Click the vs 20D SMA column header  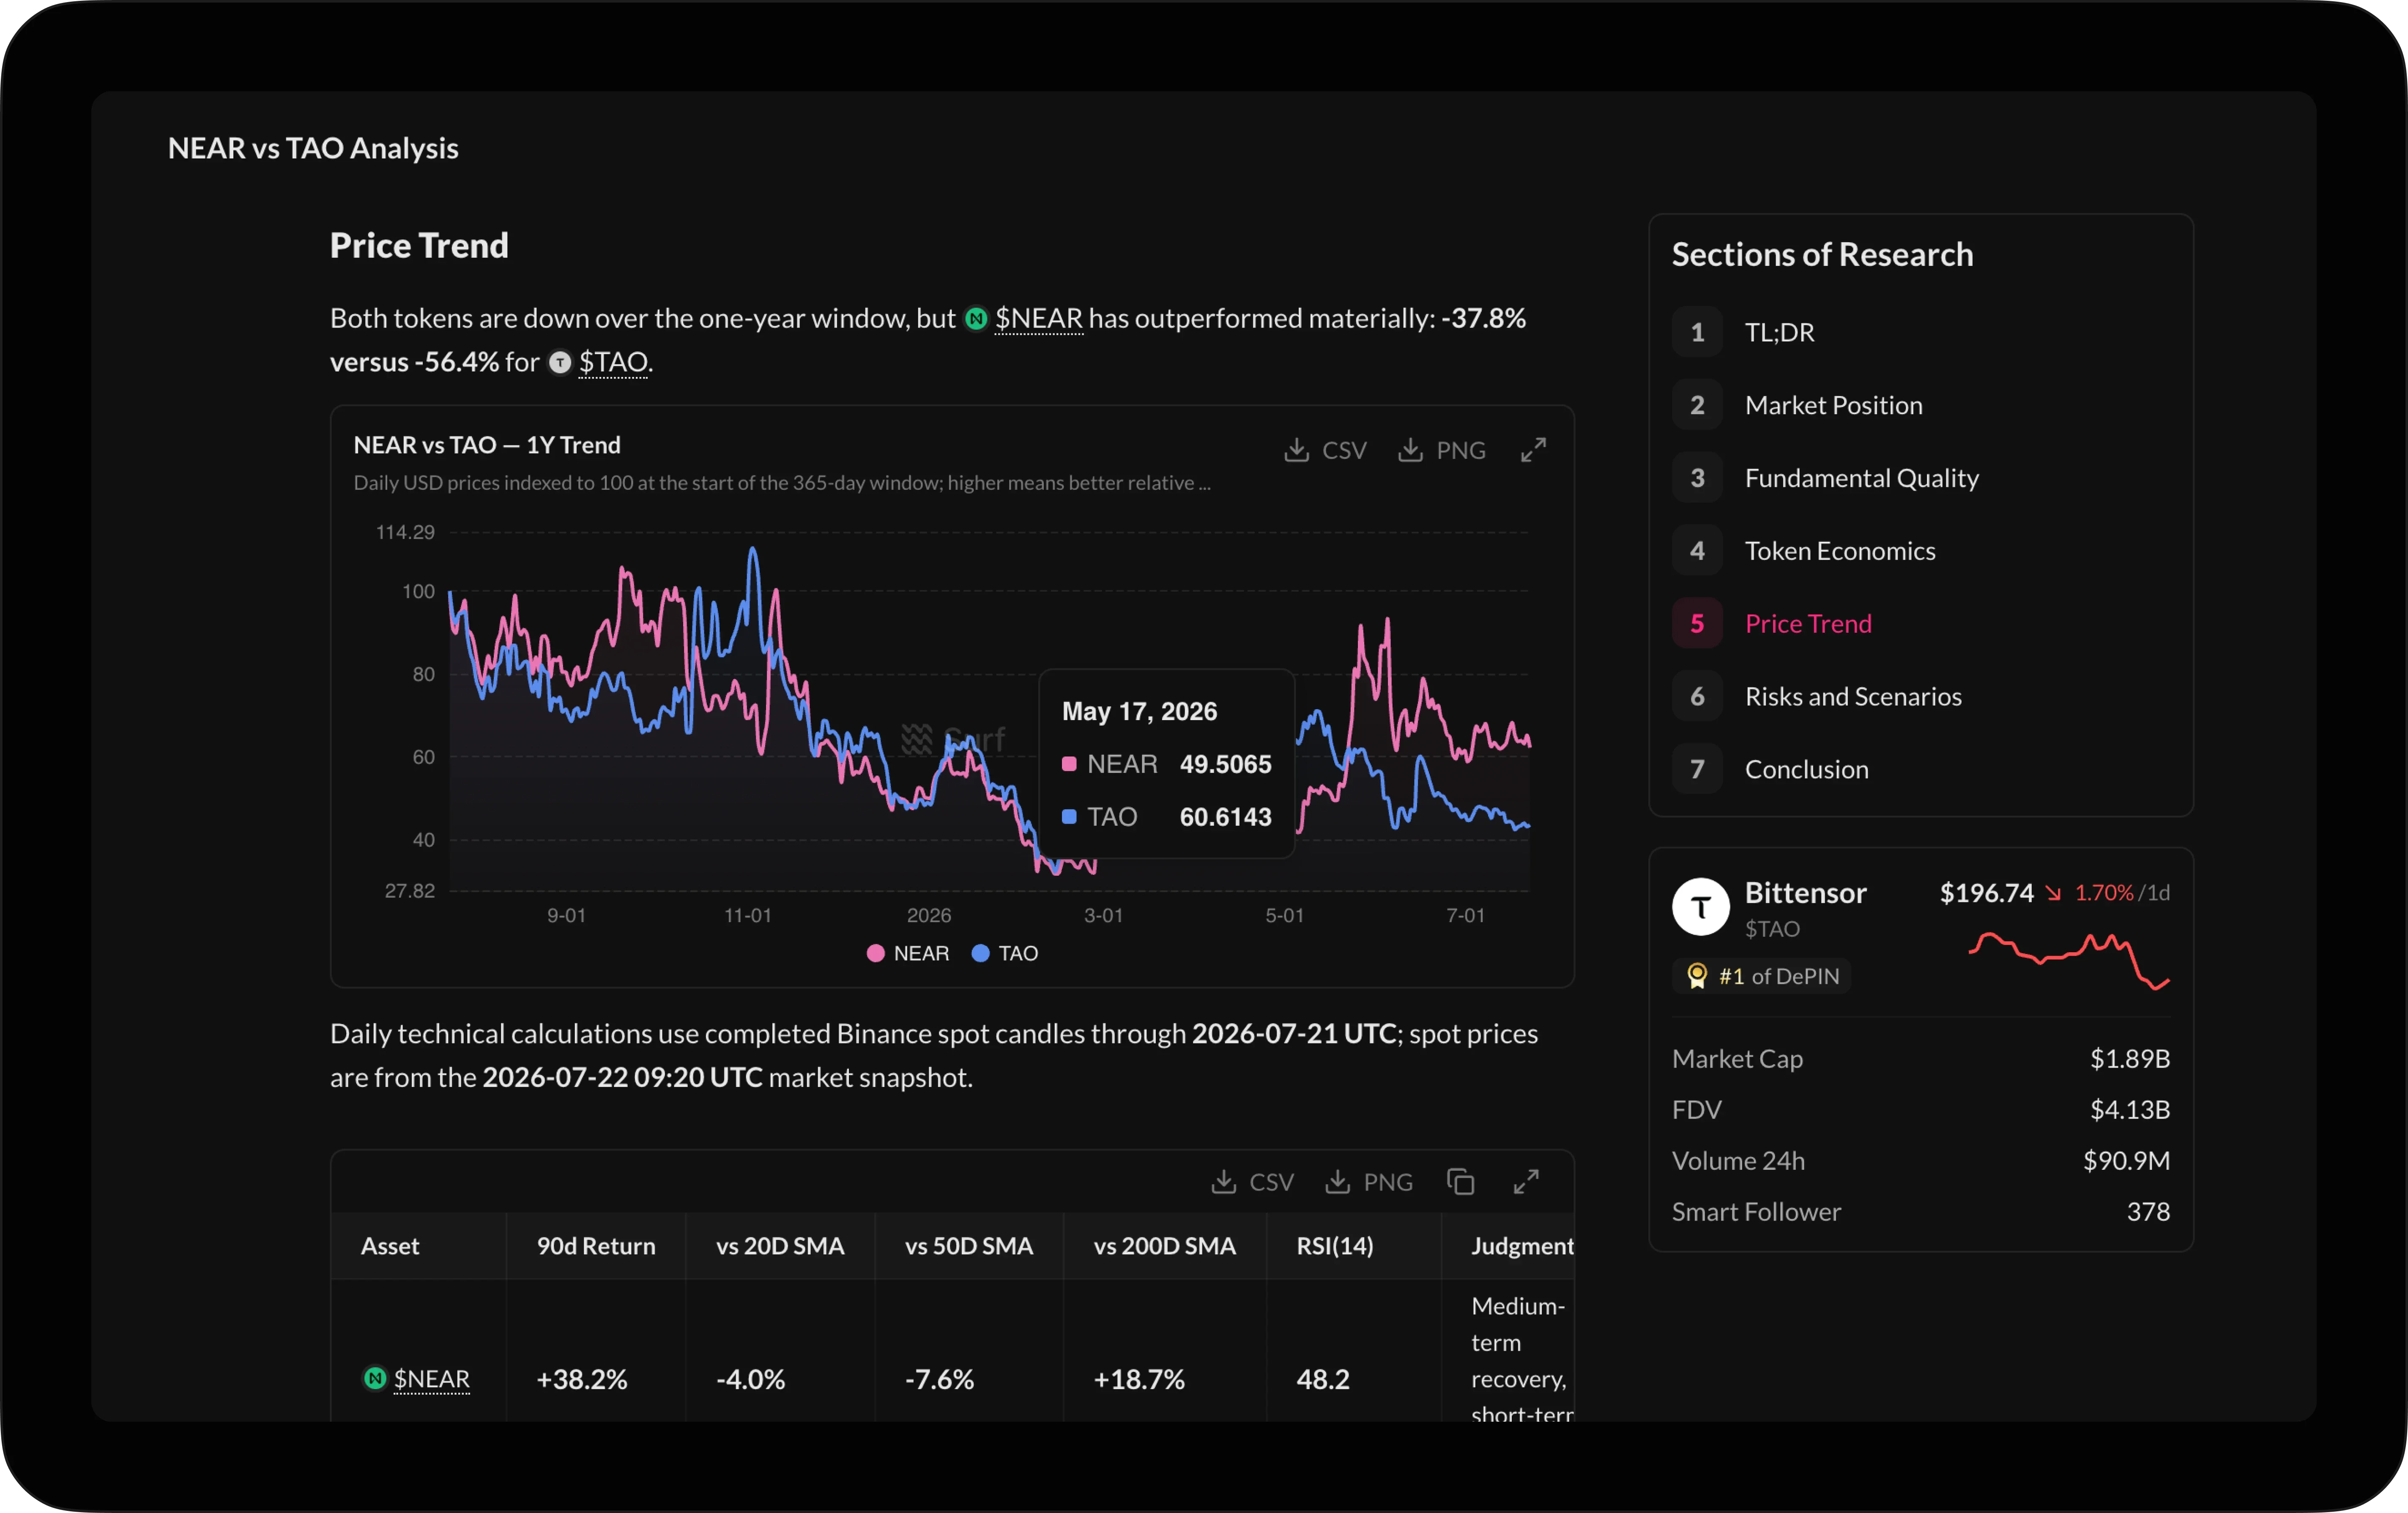pyautogui.click(x=780, y=1246)
